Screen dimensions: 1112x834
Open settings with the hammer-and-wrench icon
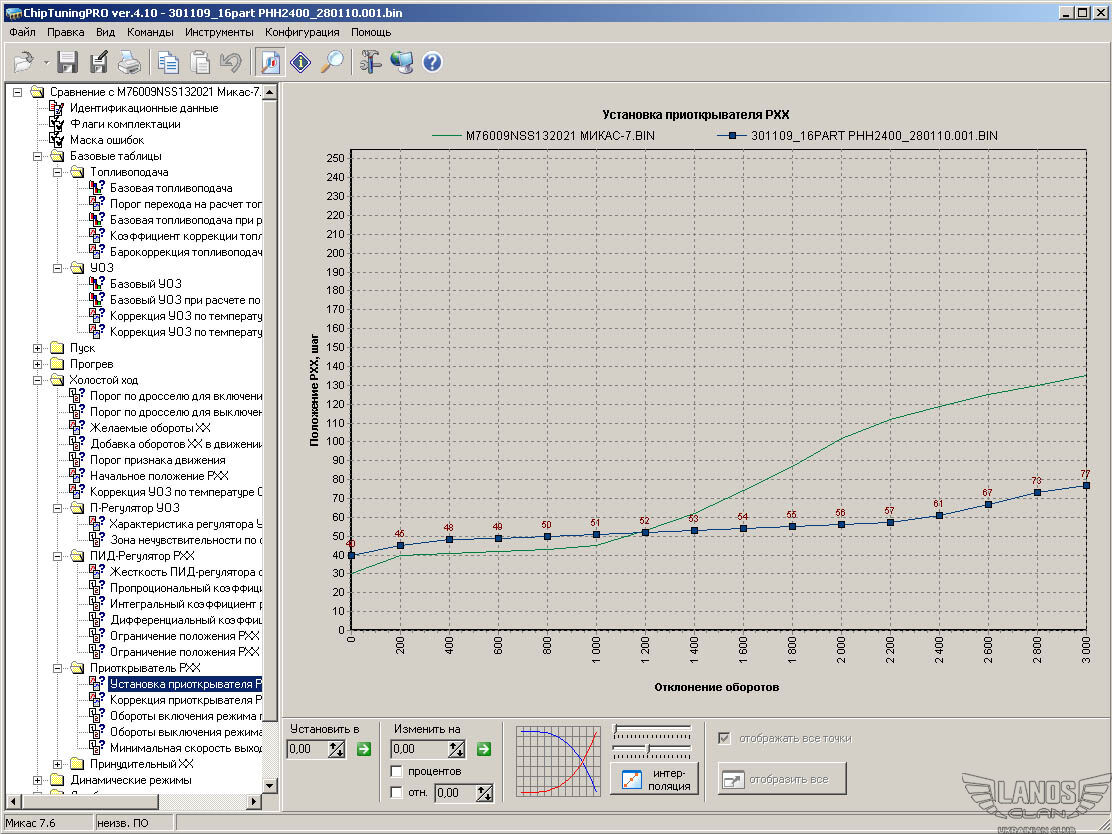(x=370, y=62)
